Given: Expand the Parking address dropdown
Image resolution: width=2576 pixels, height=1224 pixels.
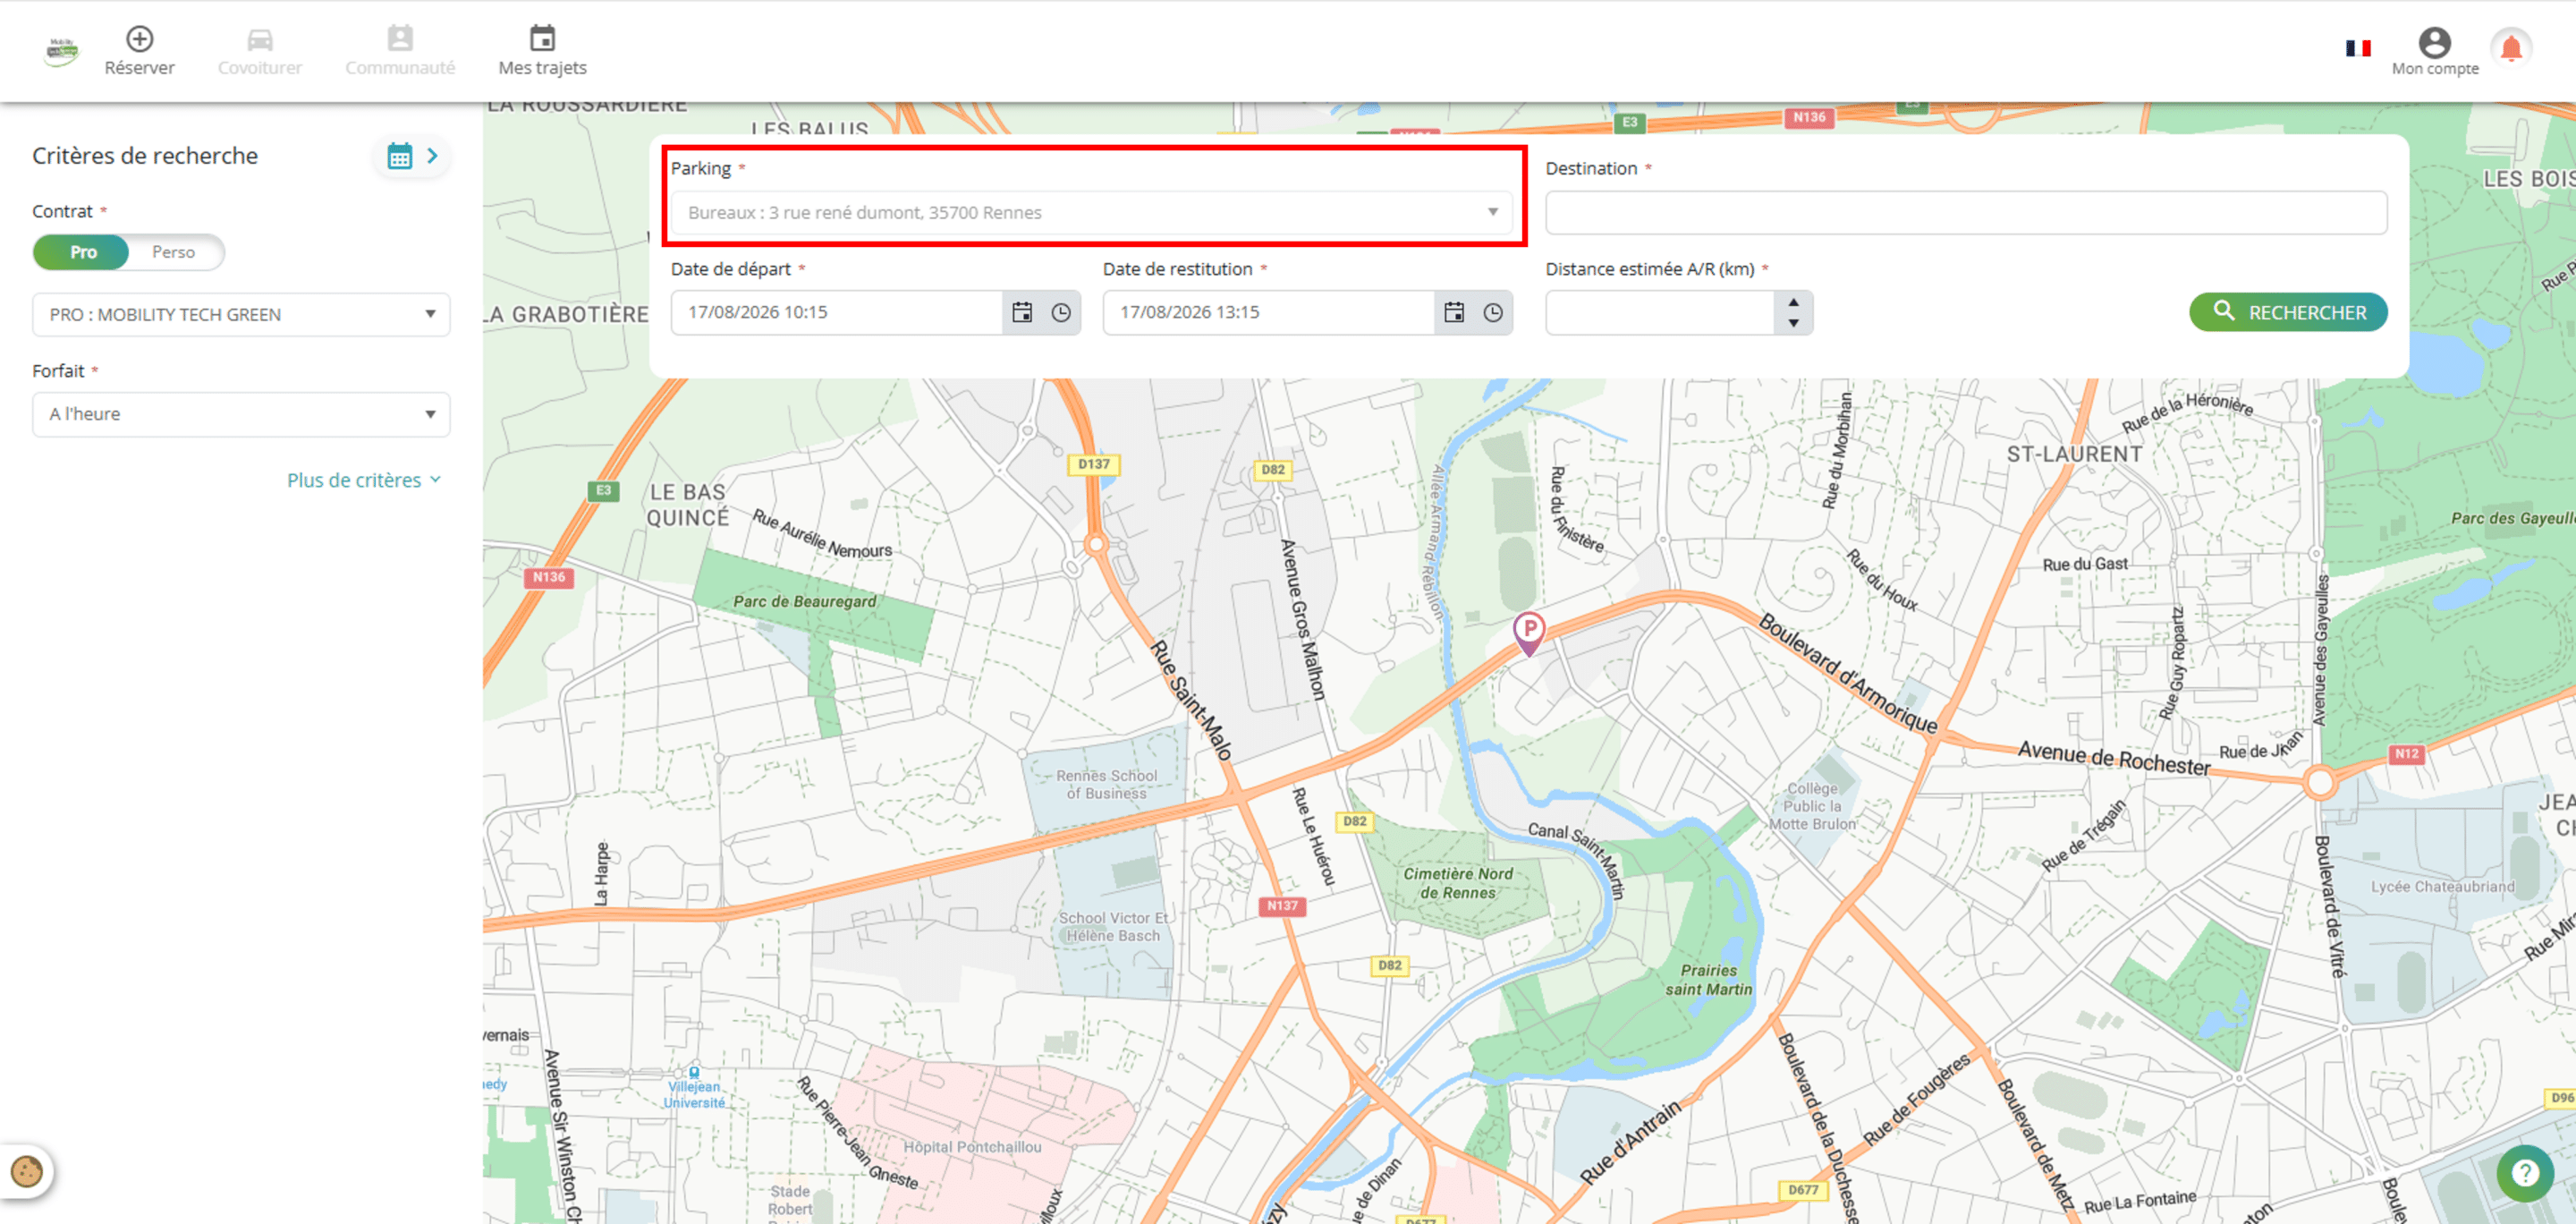Looking at the screenshot, I should click(1091, 213).
